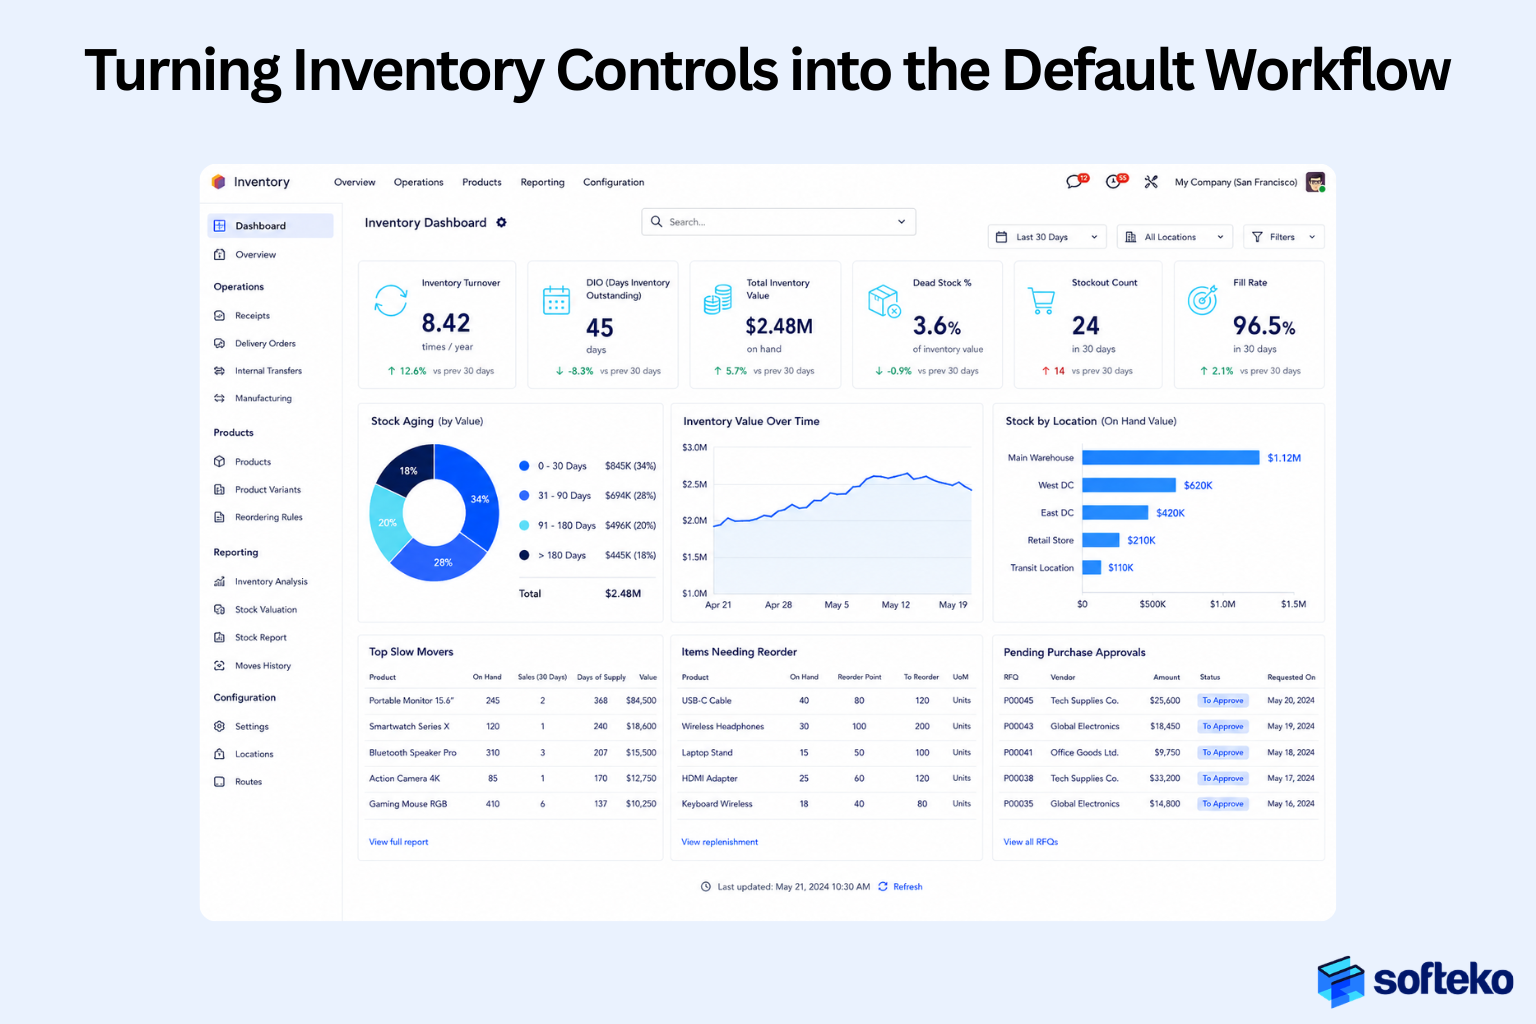The width and height of the screenshot is (1536, 1024).
Task: Click the Inventory Turnover refresh-arrows icon
Action: pyautogui.click(x=391, y=300)
